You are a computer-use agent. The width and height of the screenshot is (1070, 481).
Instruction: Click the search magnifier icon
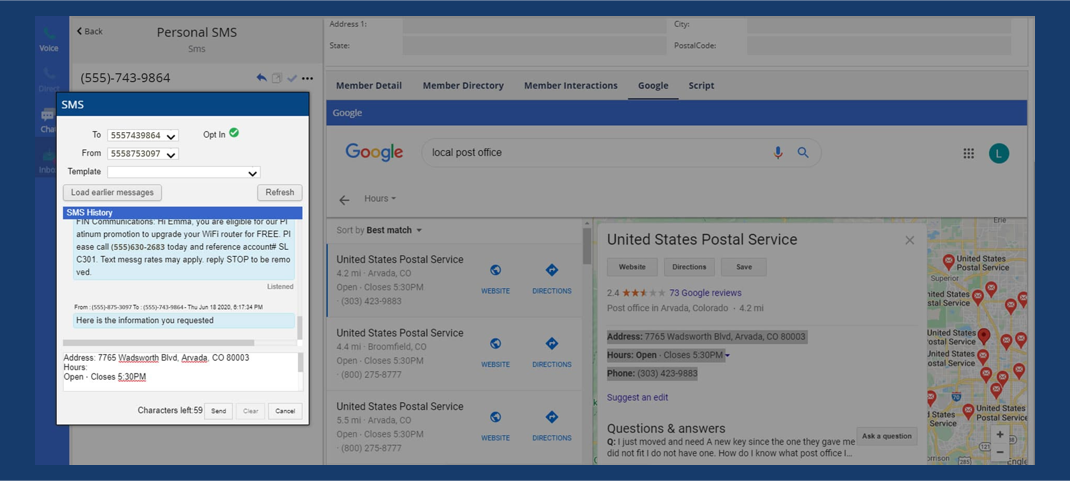pyautogui.click(x=803, y=153)
